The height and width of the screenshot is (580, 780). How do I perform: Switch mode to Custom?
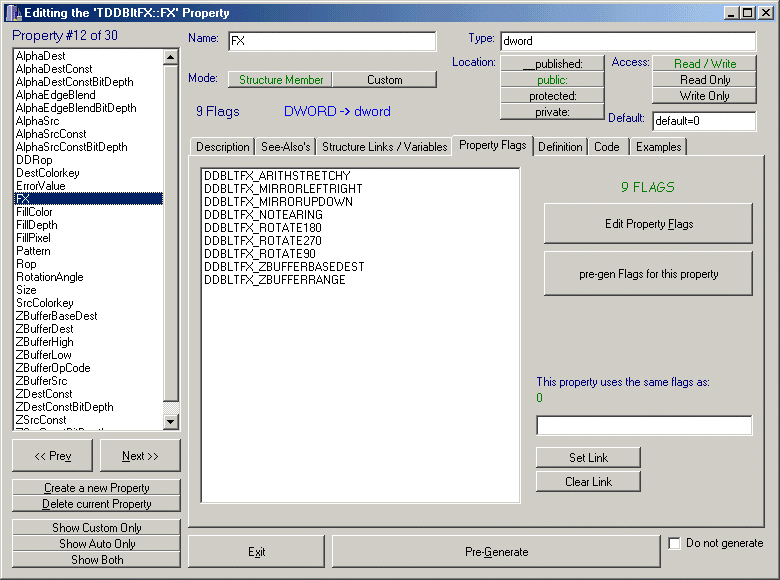click(384, 80)
